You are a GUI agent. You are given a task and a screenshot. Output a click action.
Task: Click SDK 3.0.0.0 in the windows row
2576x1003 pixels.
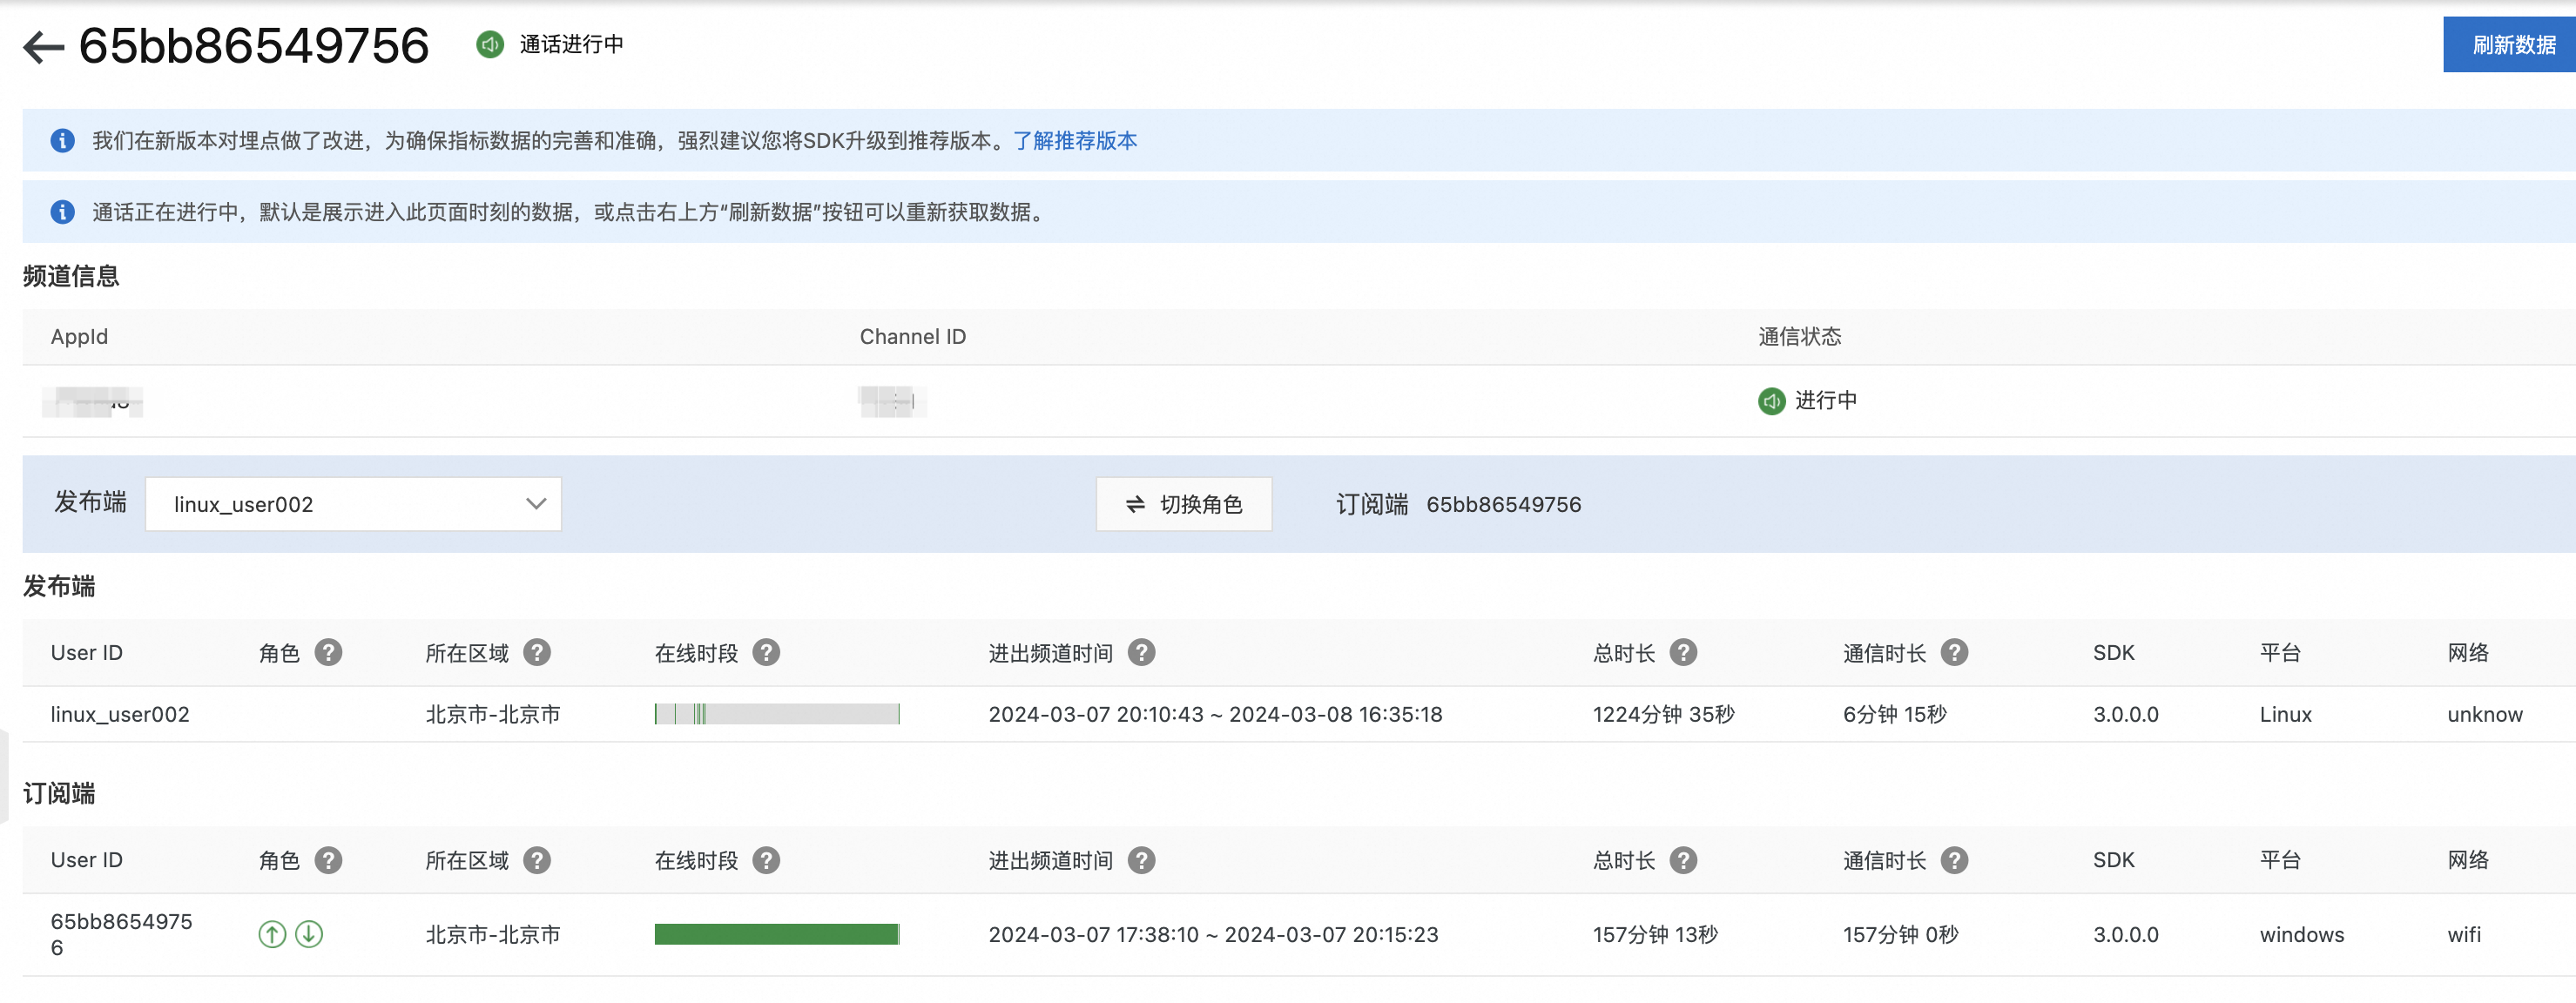(x=2125, y=934)
